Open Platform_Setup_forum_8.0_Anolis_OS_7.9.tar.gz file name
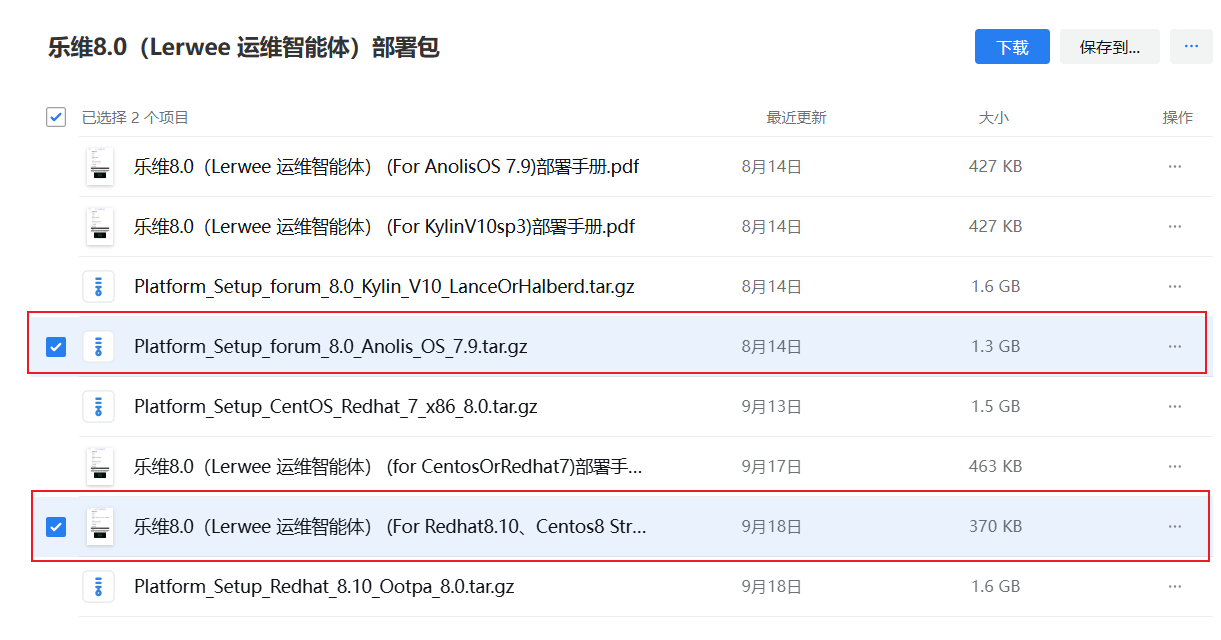This screenshot has height=640, width=1221. coord(331,347)
